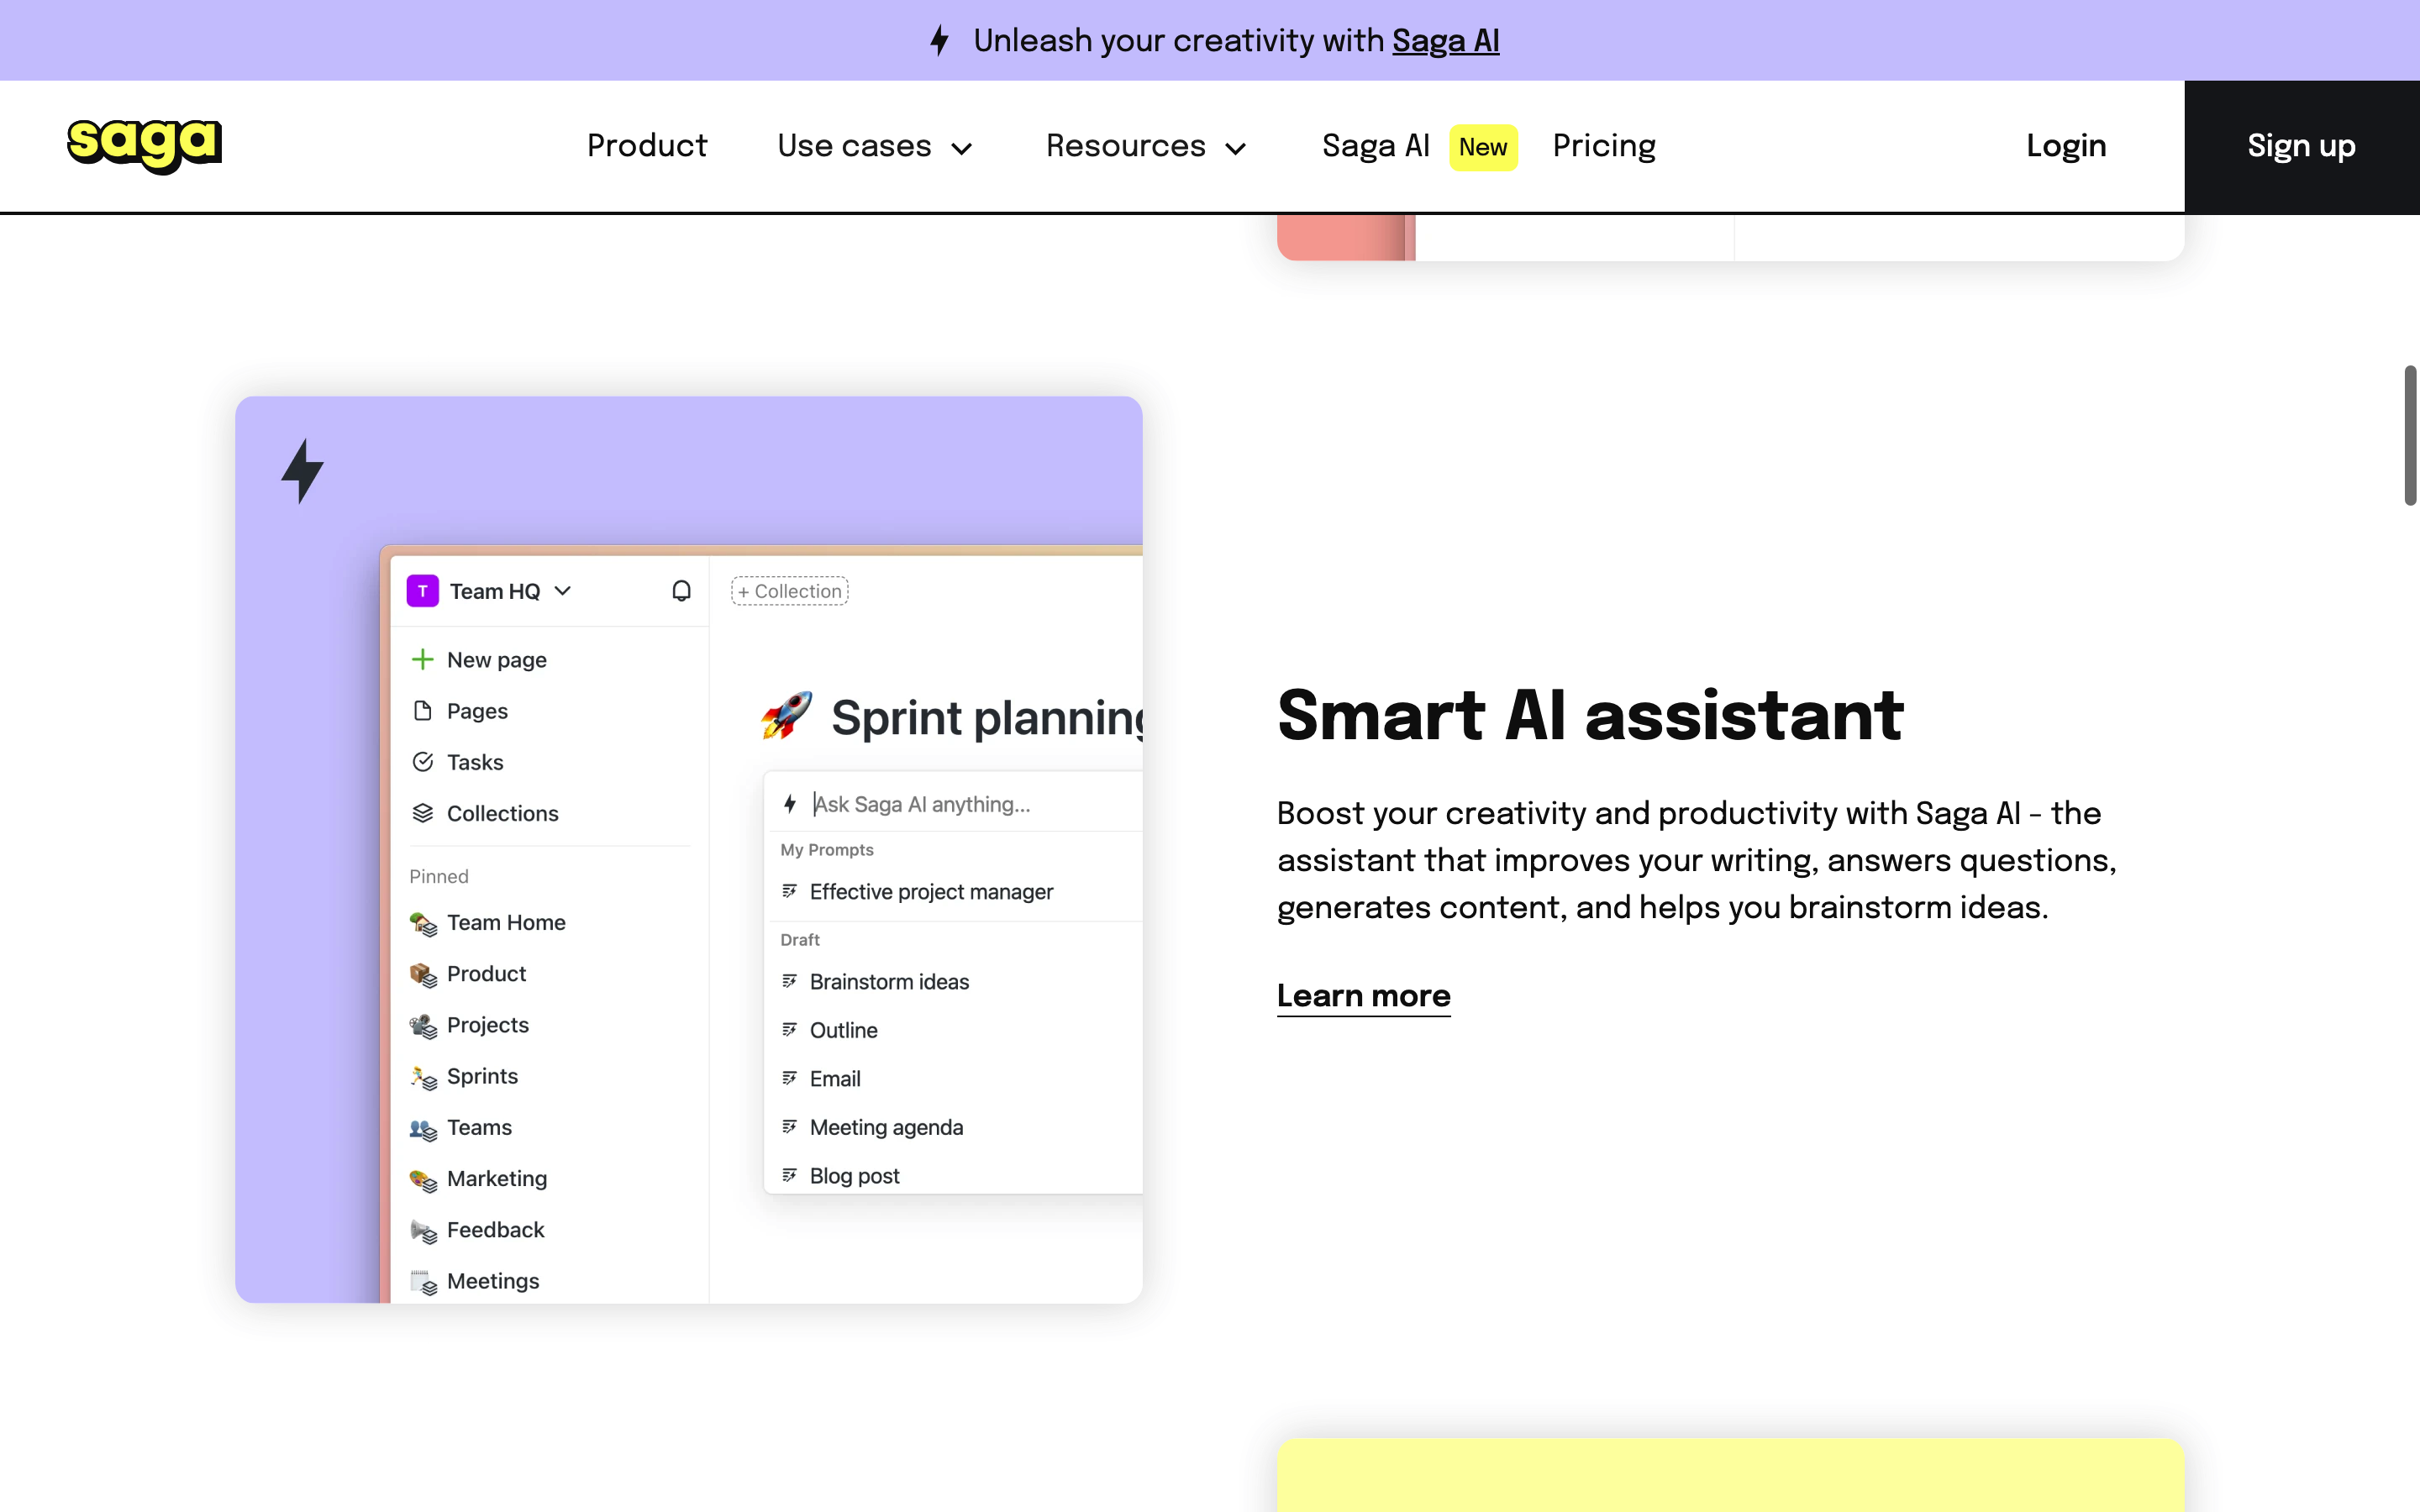Click the green plus New page icon
The image size is (2420, 1512).
(x=422, y=659)
